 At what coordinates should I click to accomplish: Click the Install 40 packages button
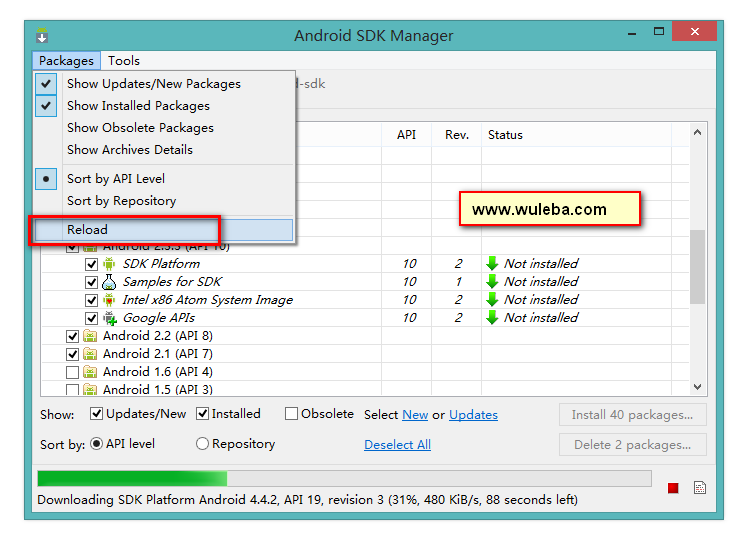pyautogui.click(x=632, y=415)
